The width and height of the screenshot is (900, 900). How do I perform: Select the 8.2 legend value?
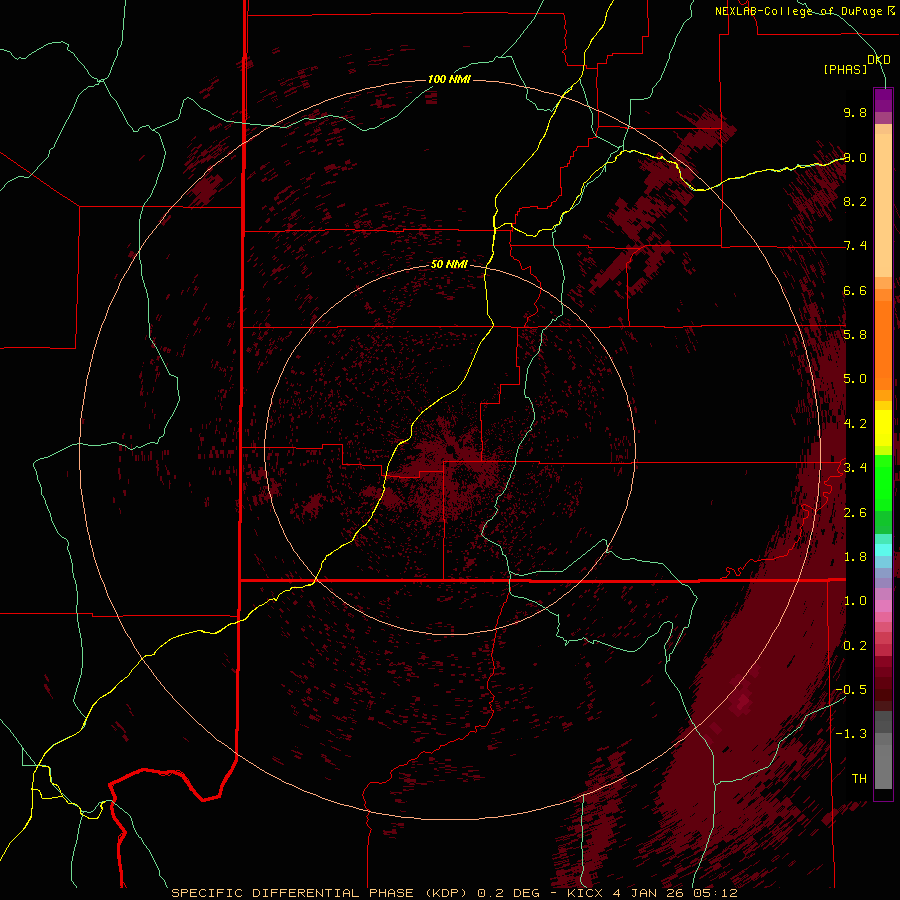point(855,201)
